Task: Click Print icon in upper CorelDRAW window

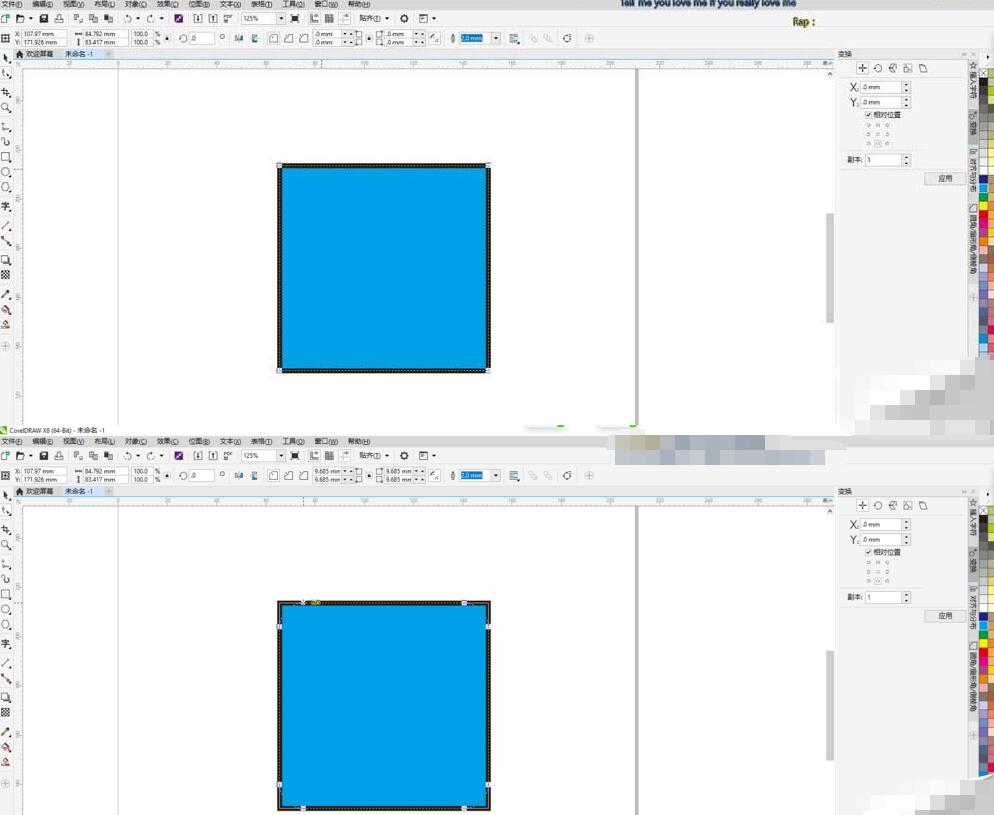Action: pos(59,18)
